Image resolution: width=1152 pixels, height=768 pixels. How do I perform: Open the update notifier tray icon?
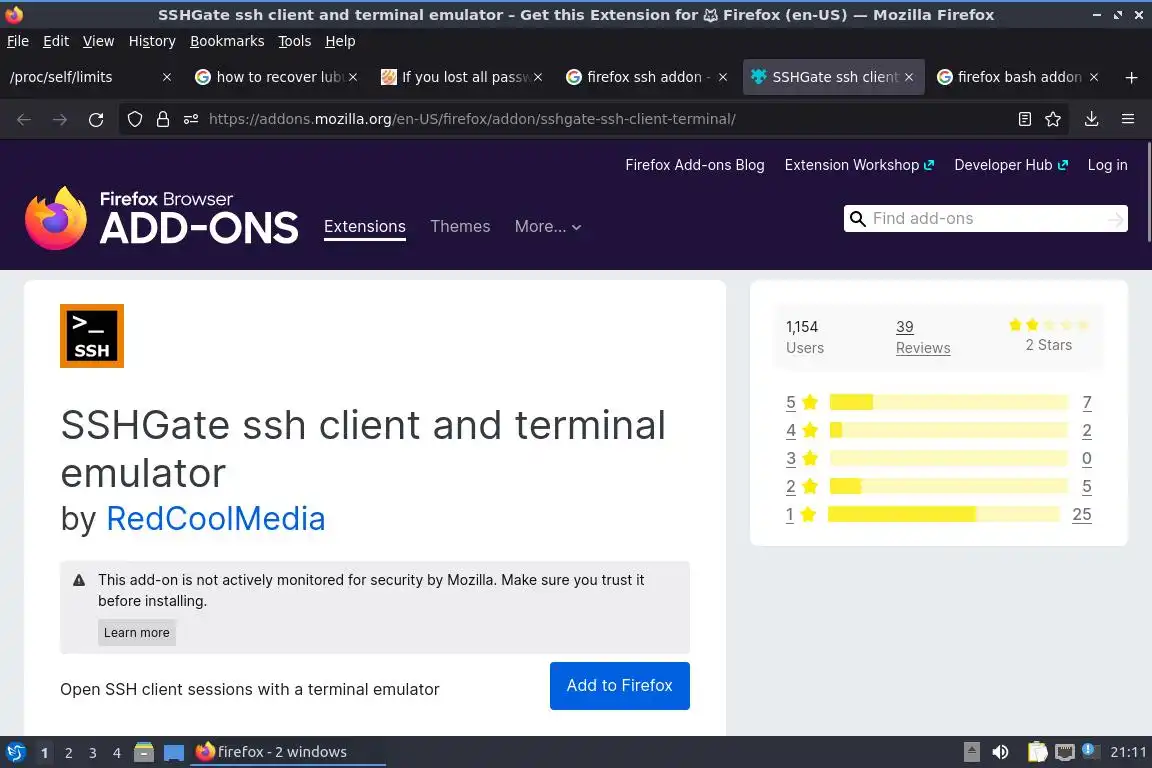(1090, 751)
